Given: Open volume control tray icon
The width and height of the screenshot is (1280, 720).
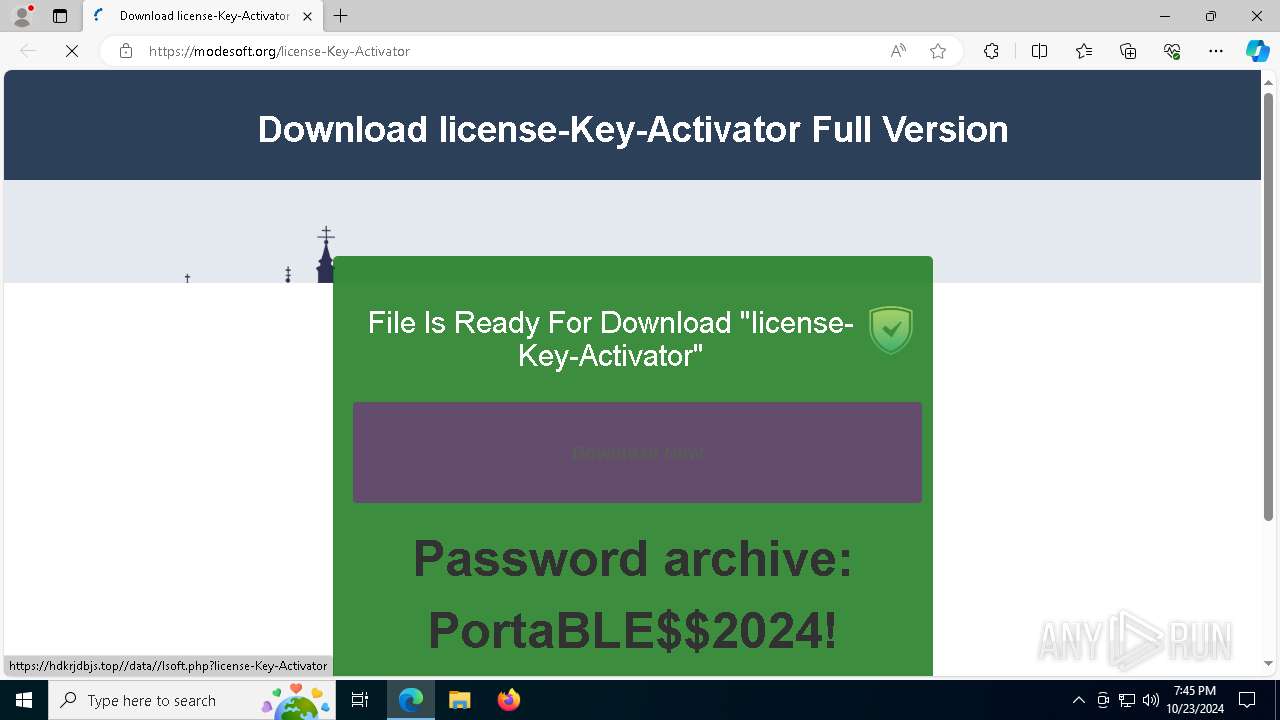Looking at the screenshot, I should coord(1150,700).
